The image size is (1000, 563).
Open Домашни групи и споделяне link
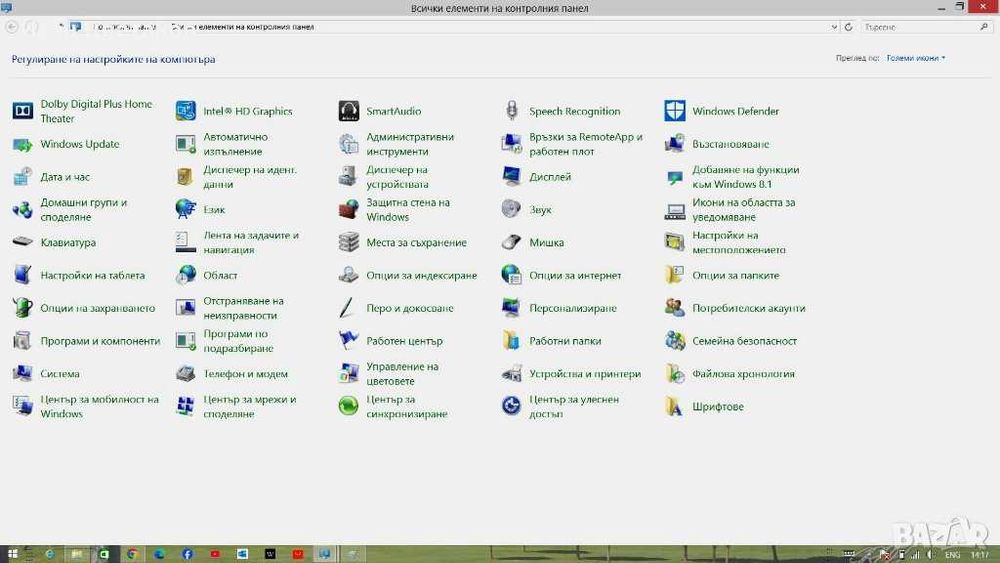[x=84, y=209]
